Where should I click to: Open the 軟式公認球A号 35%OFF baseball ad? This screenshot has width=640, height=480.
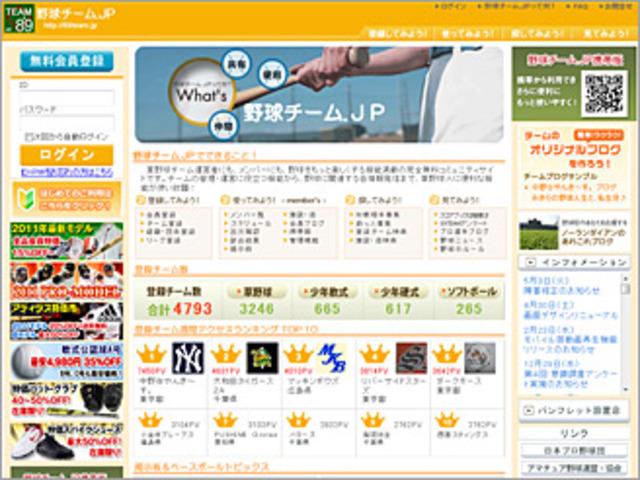(67, 361)
